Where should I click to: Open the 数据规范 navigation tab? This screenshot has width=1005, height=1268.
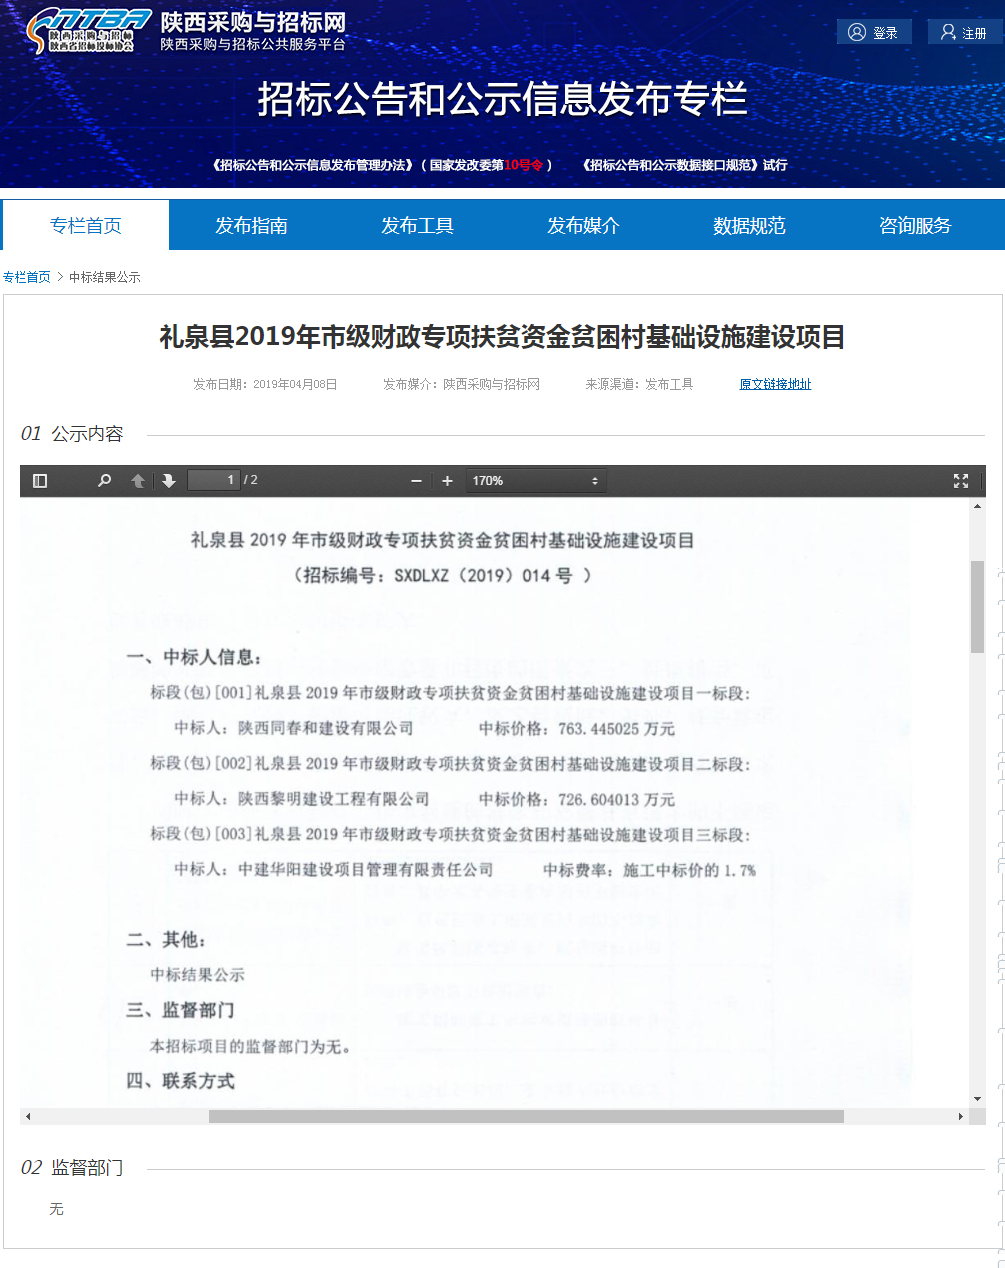point(749,225)
